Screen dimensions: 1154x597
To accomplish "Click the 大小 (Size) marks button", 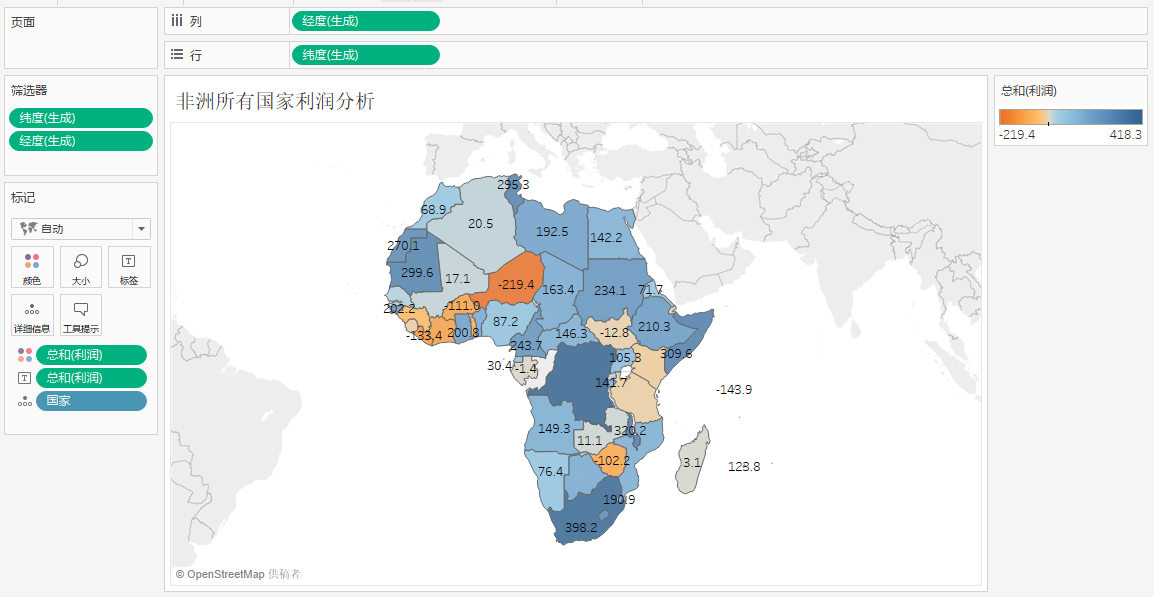I will click(81, 267).
